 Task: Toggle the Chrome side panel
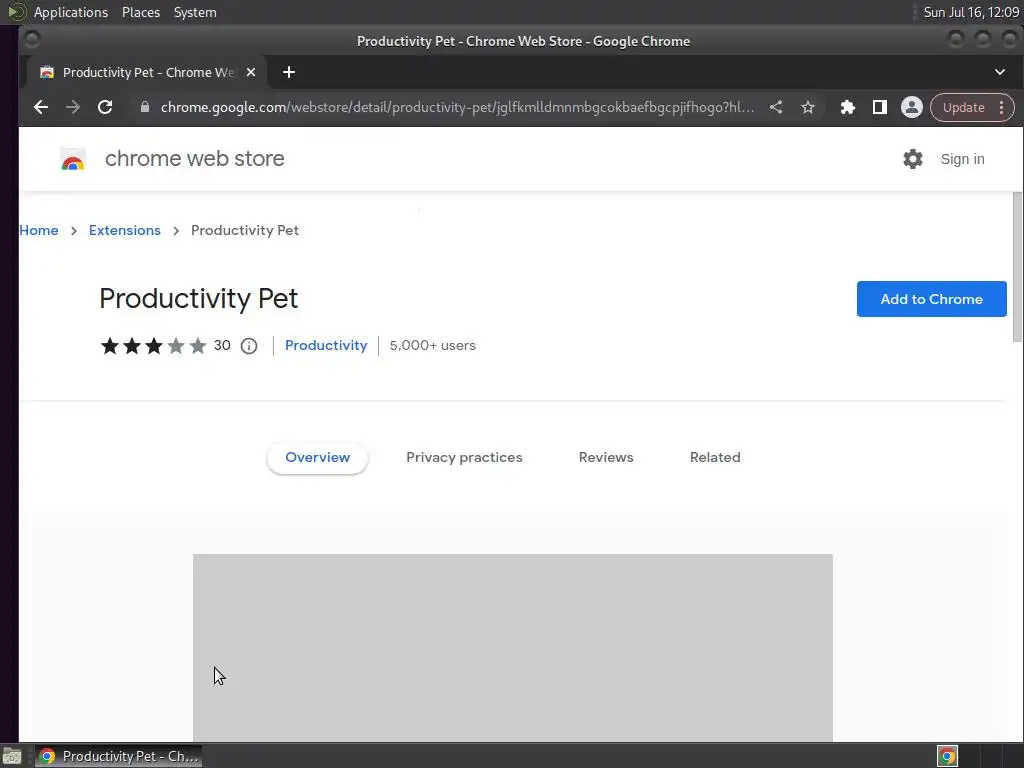880,107
